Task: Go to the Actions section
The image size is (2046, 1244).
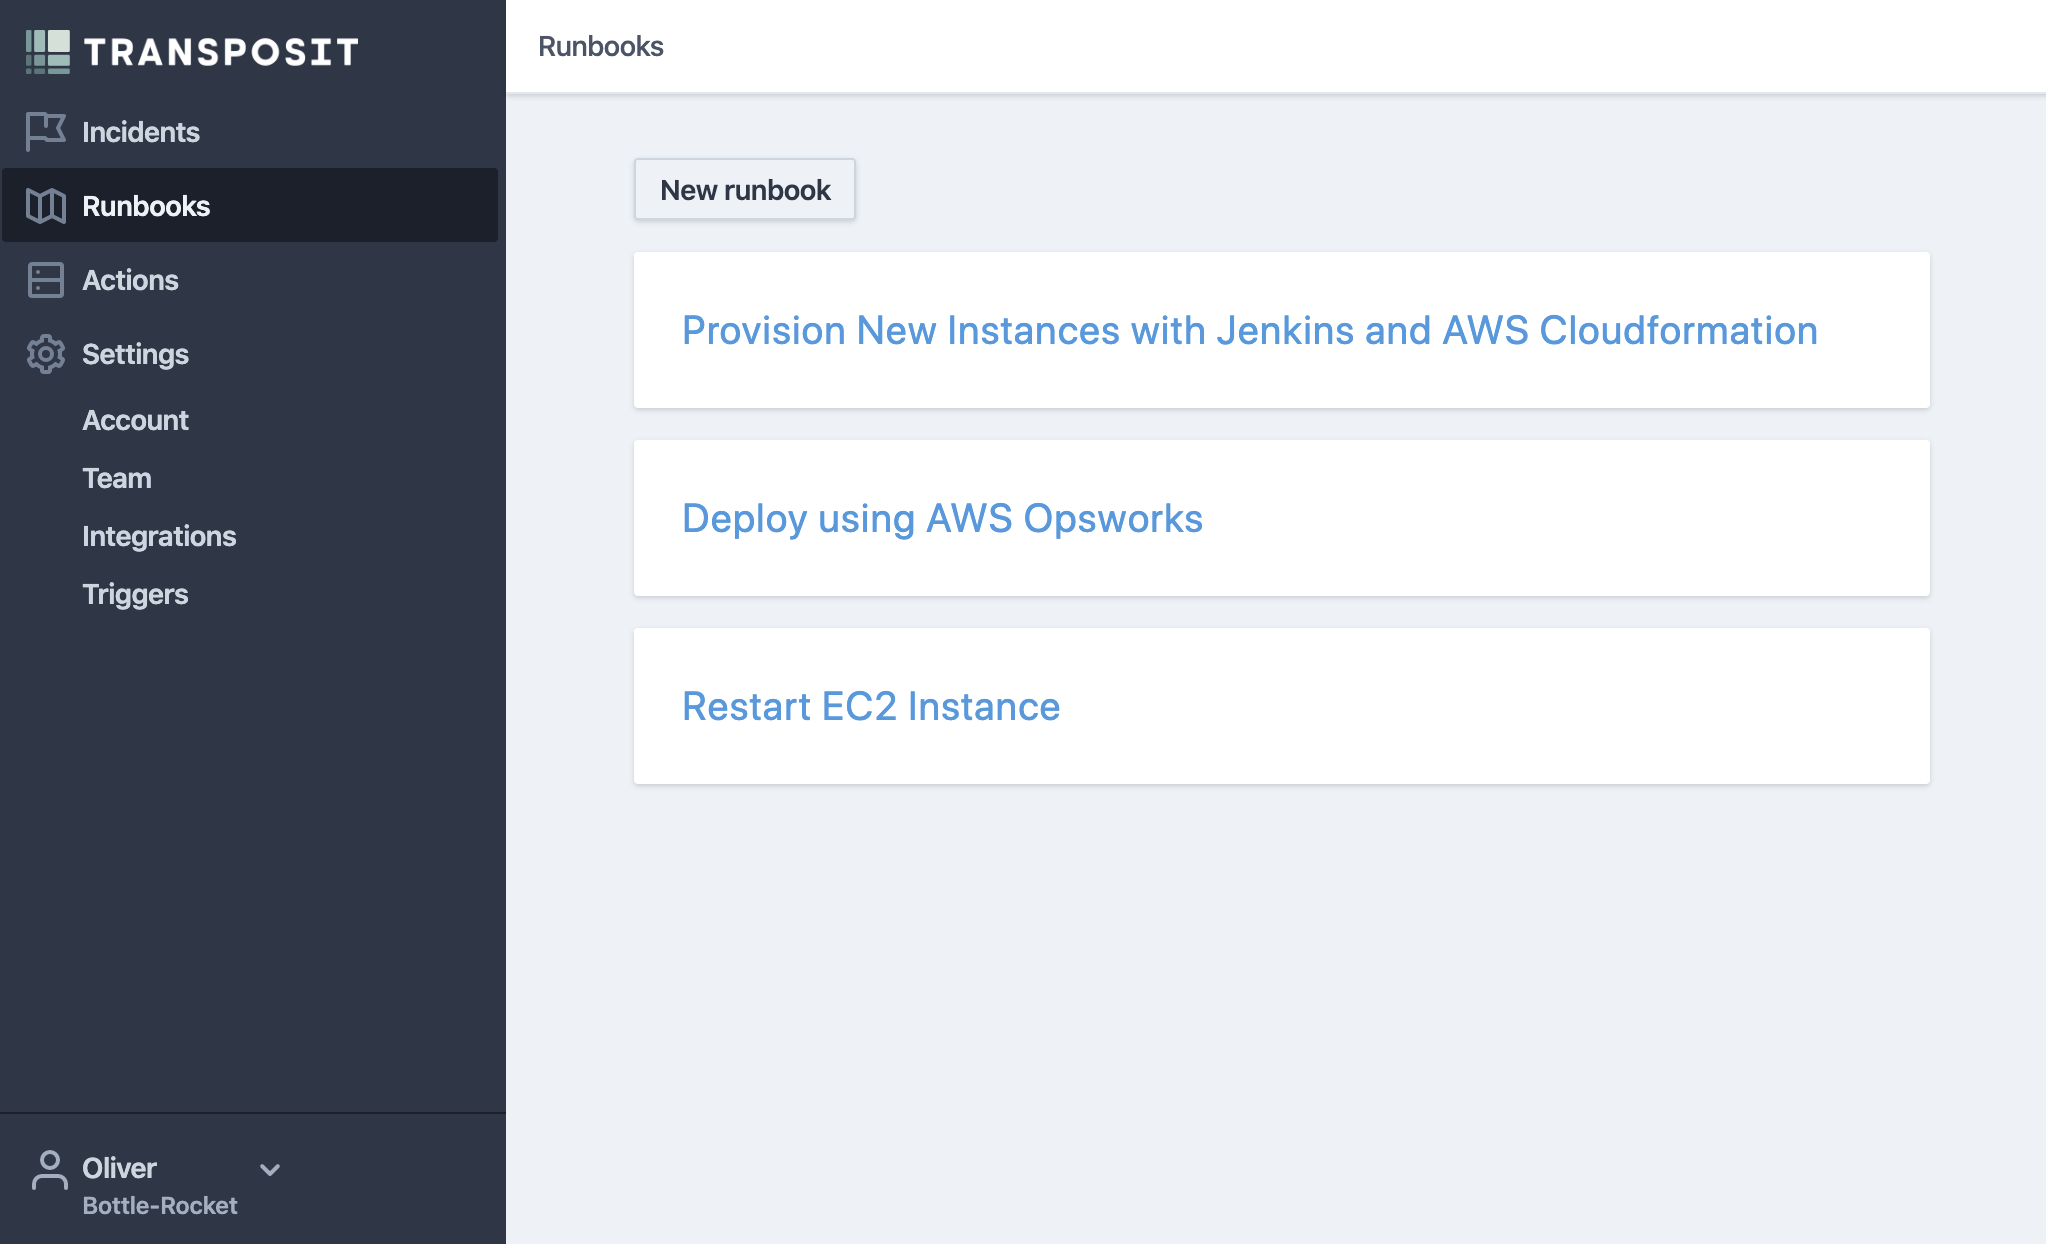Action: 130,280
